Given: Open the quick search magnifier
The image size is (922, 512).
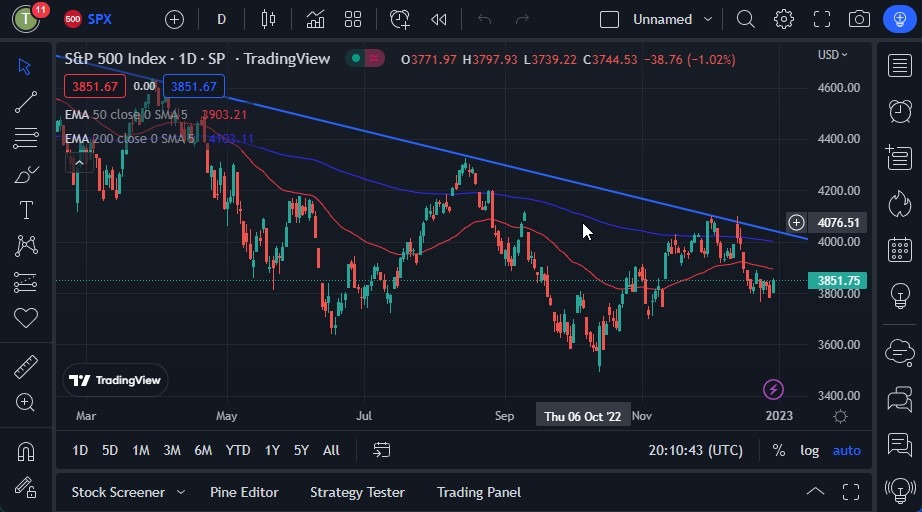Looking at the screenshot, I should 746,19.
